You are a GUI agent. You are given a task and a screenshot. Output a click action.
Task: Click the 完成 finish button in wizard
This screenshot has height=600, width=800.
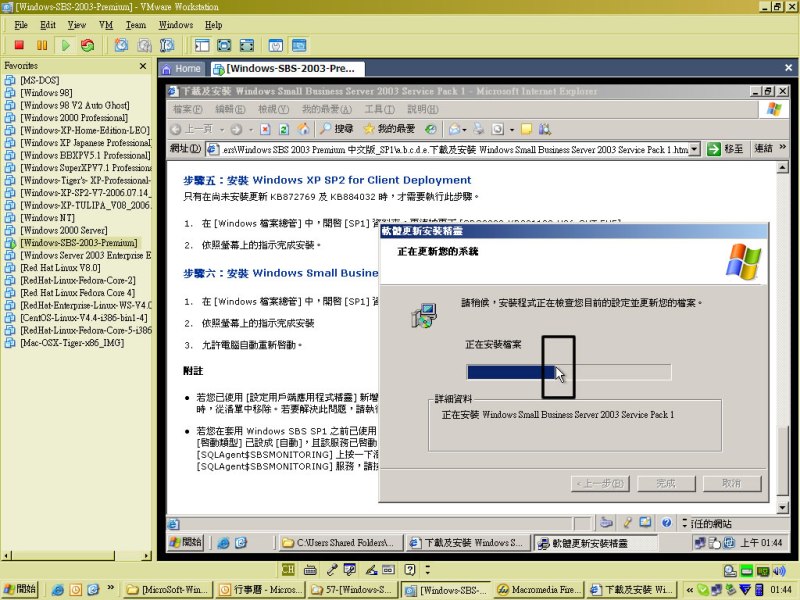coord(666,483)
